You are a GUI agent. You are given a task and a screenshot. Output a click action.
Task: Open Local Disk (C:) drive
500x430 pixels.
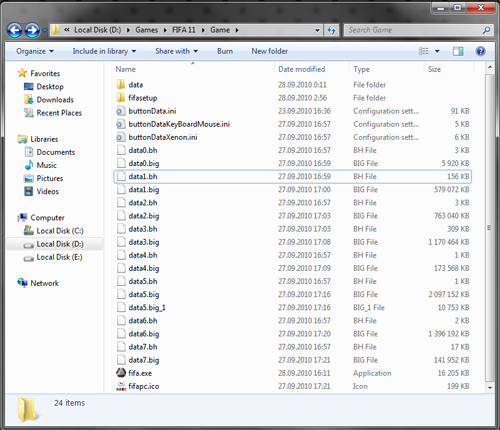point(60,231)
